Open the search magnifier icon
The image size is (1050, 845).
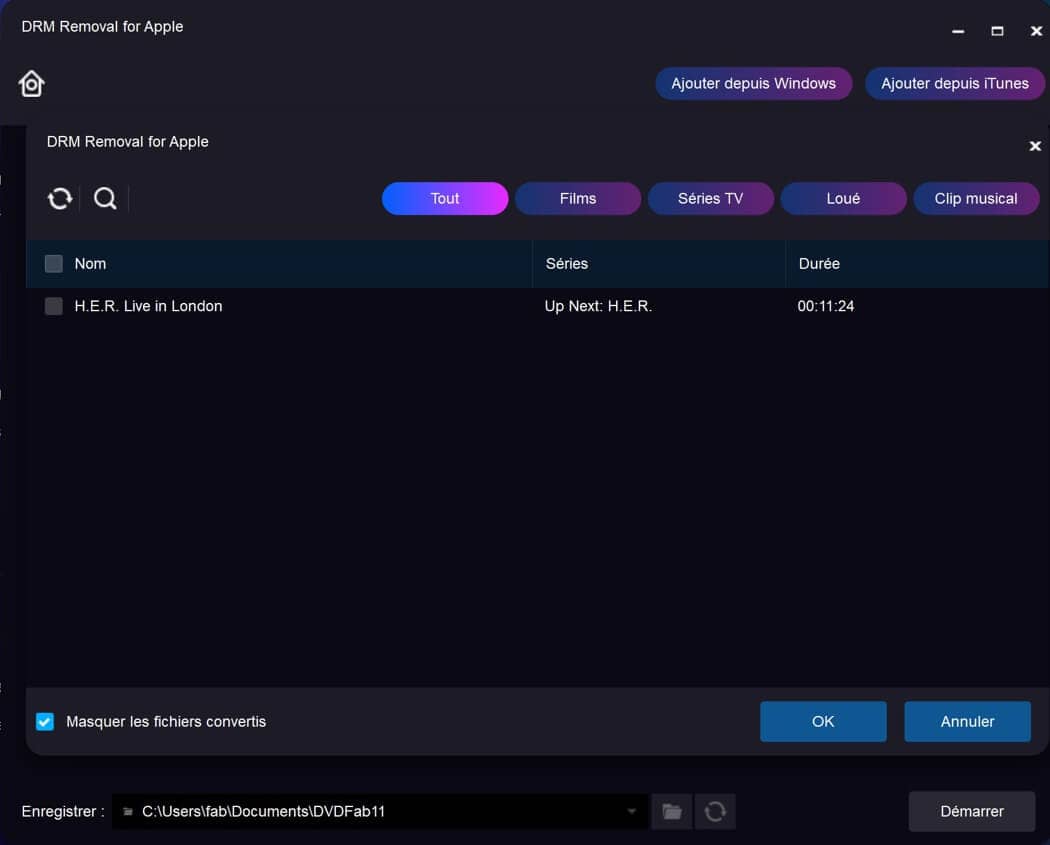105,198
